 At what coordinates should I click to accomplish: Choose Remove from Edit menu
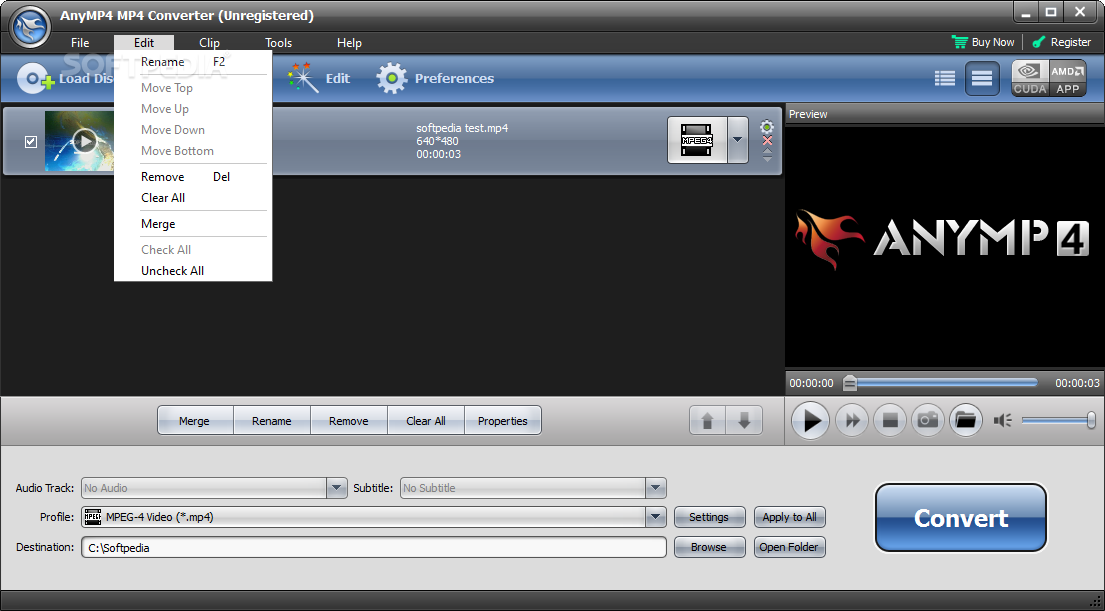pyautogui.click(x=192, y=177)
